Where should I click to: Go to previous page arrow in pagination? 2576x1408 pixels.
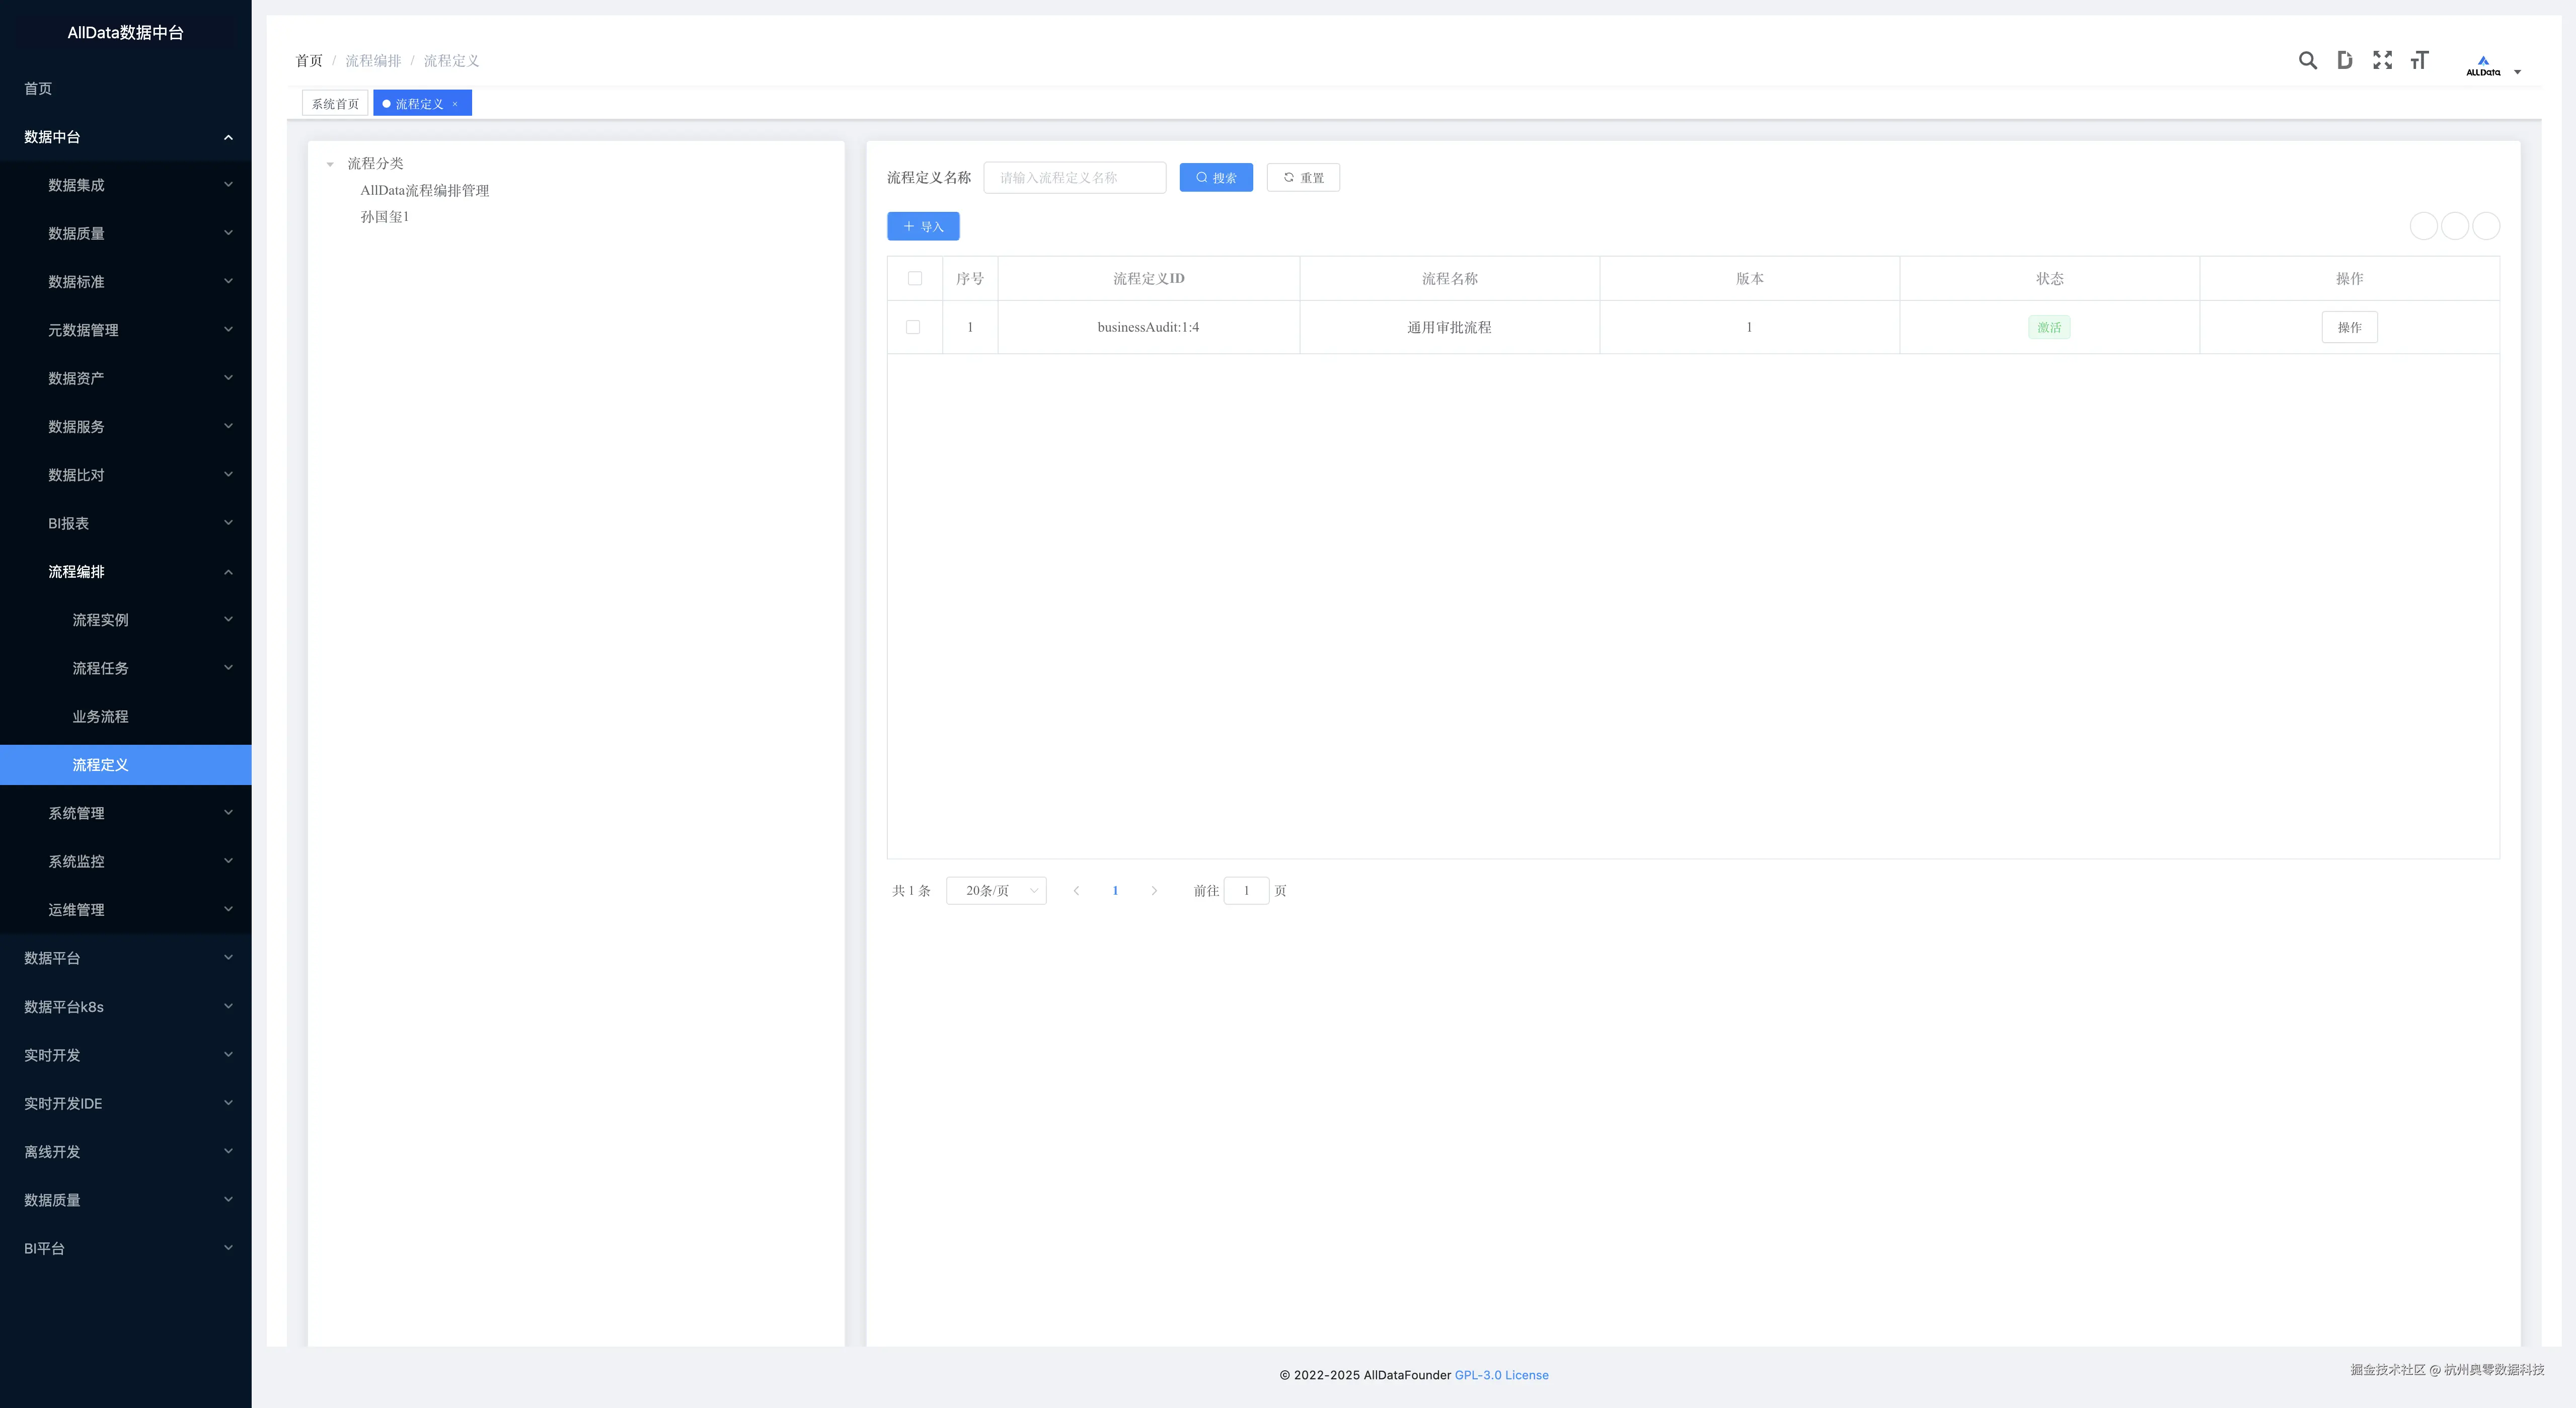click(x=1076, y=891)
